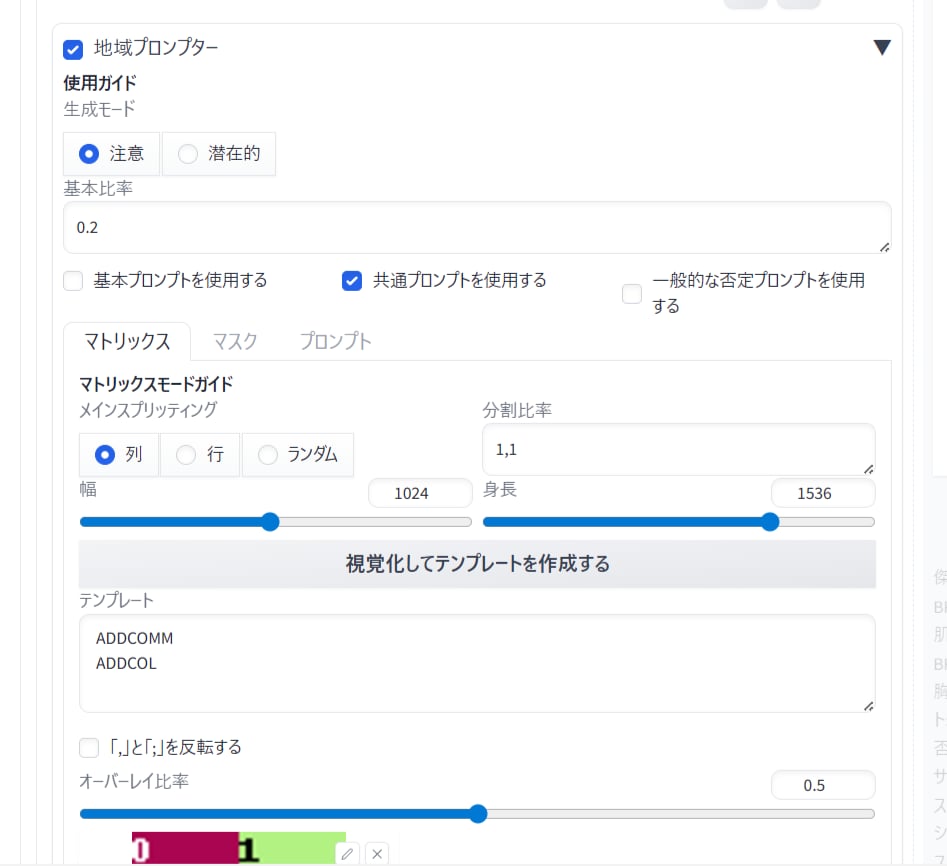The image size is (947, 866).
Task: Select 行 as main splitting option
Action: point(186,455)
